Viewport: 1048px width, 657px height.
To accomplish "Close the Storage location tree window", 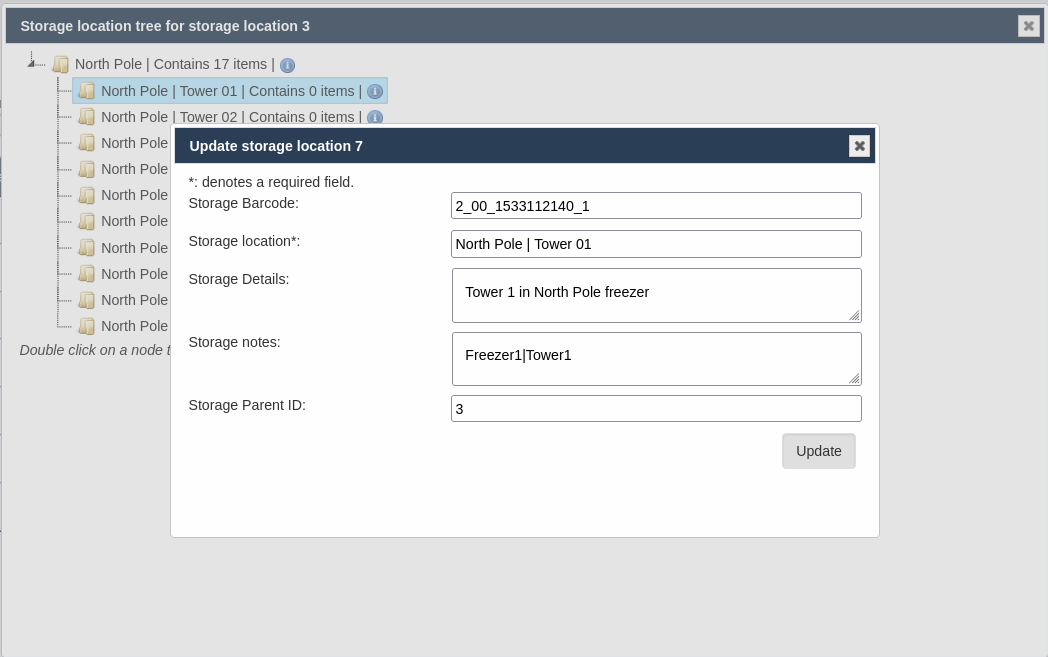I will (x=1028, y=26).
